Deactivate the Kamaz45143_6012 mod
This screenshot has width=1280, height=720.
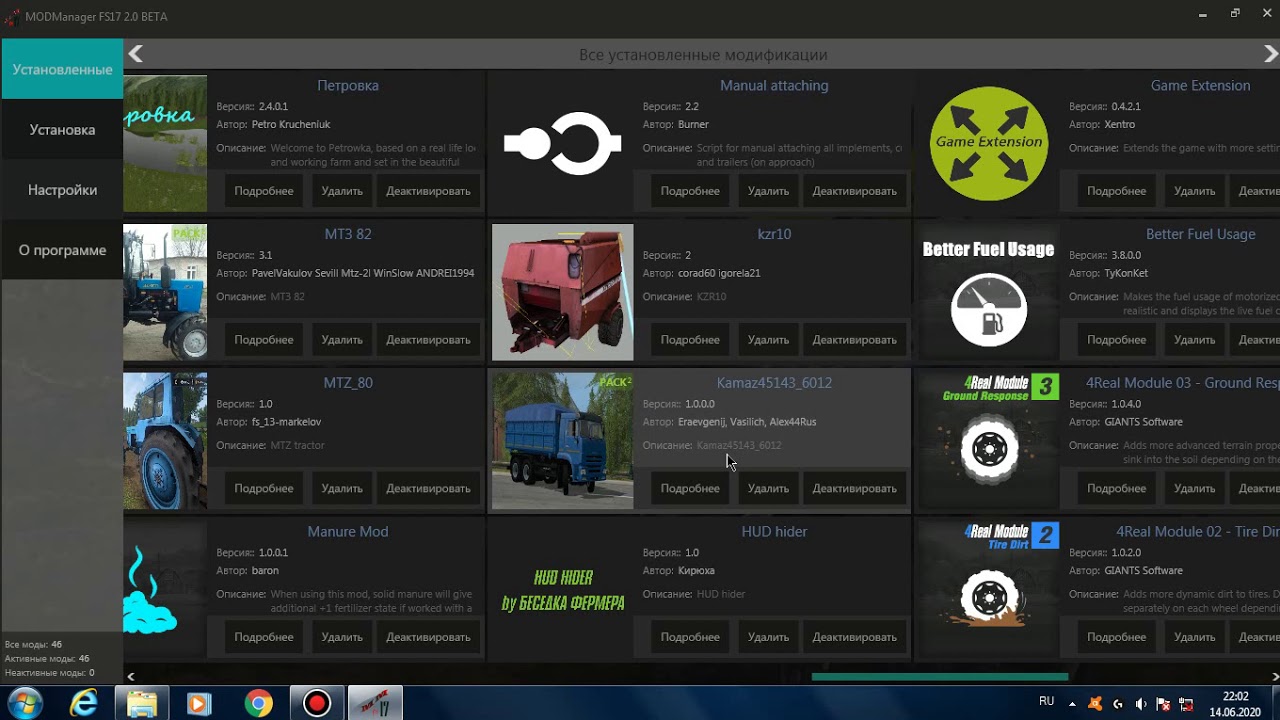pos(854,489)
